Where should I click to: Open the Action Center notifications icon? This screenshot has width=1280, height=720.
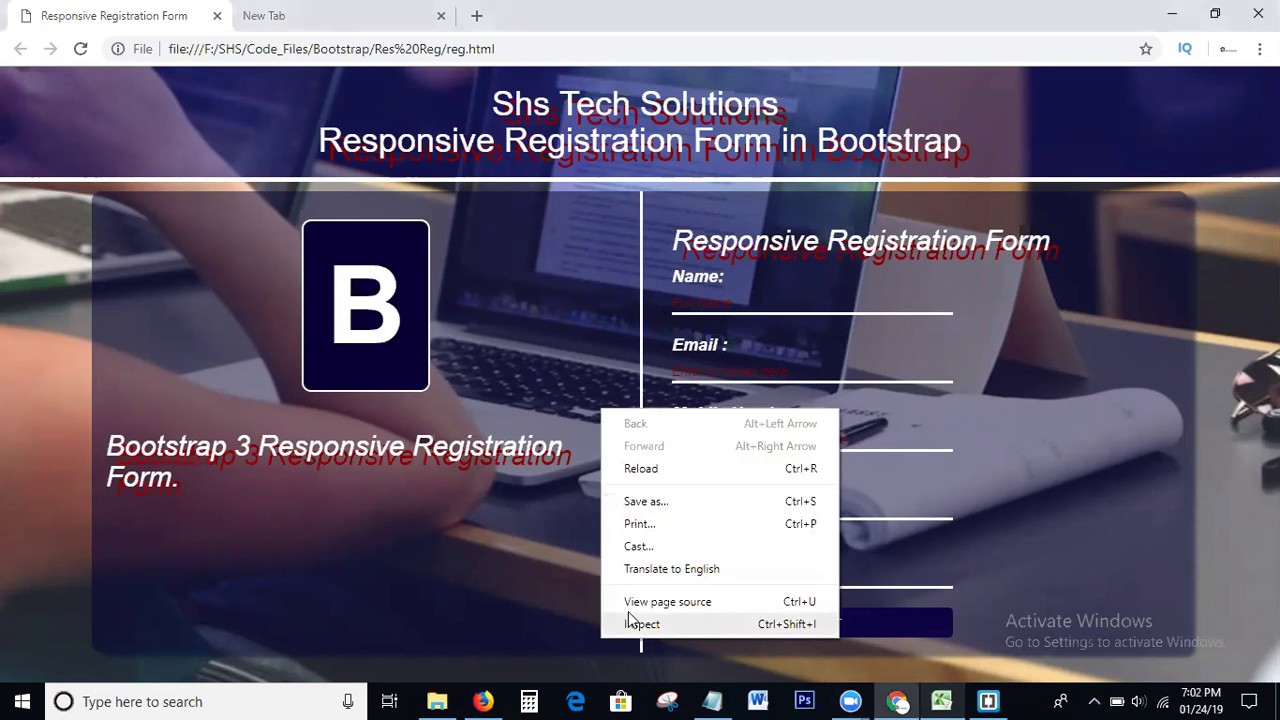1249,701
